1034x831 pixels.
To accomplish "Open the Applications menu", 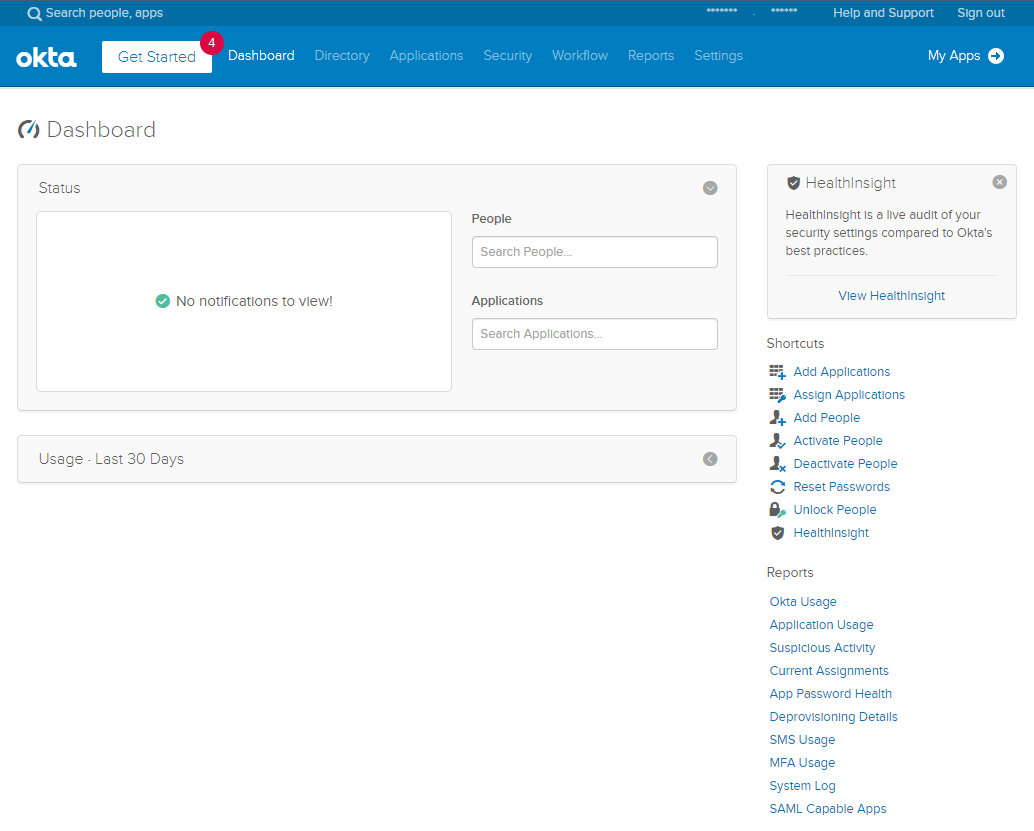I will [426, 55].
